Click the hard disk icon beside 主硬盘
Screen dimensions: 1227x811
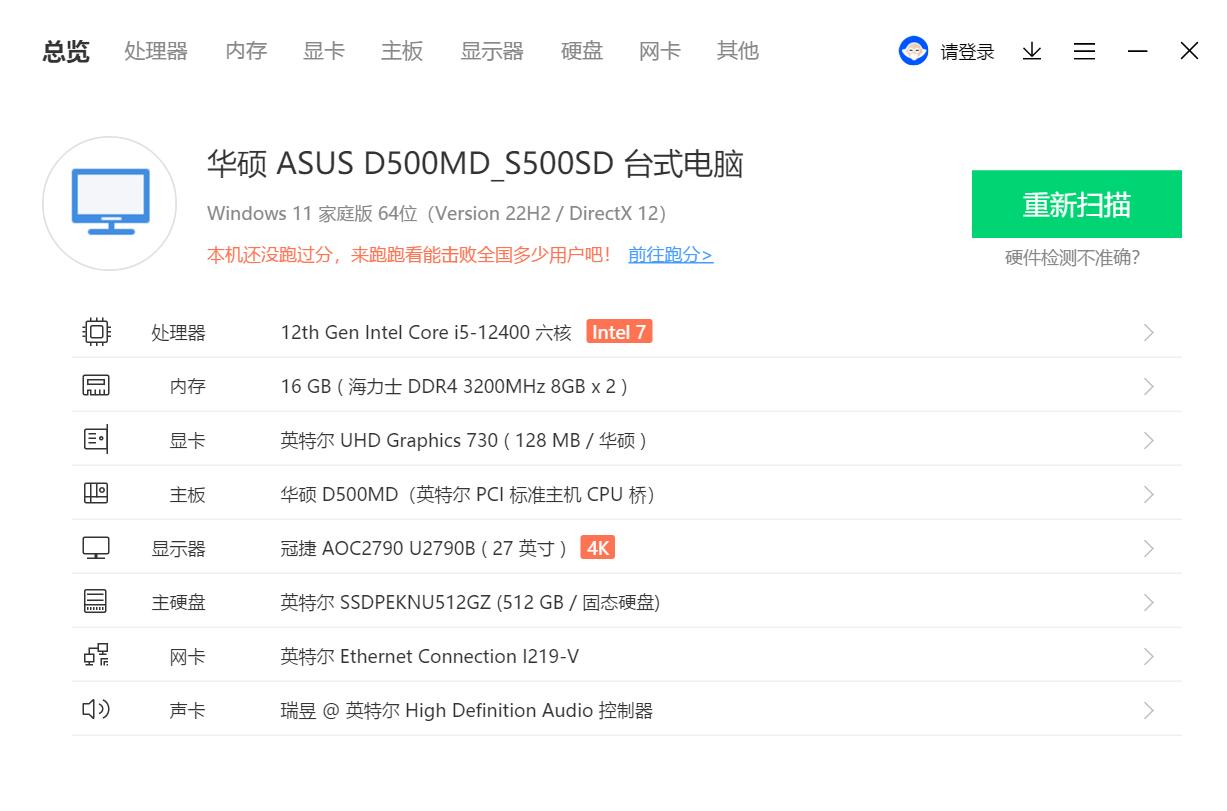pyautogui.click(x=95, y=601)
